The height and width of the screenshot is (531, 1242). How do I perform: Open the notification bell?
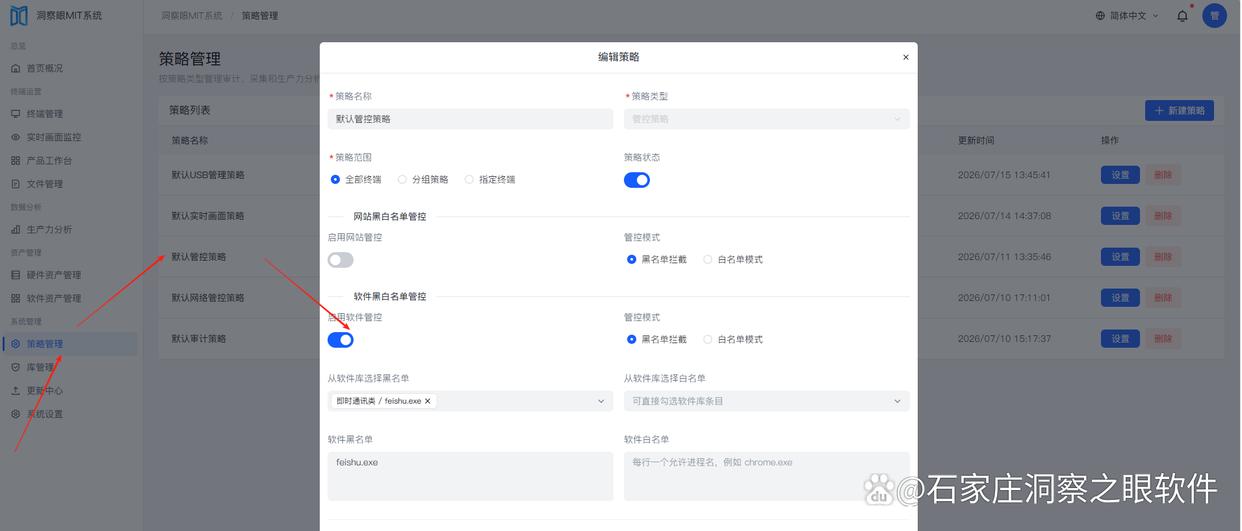pyautogui.click(x=1182, y=16)
